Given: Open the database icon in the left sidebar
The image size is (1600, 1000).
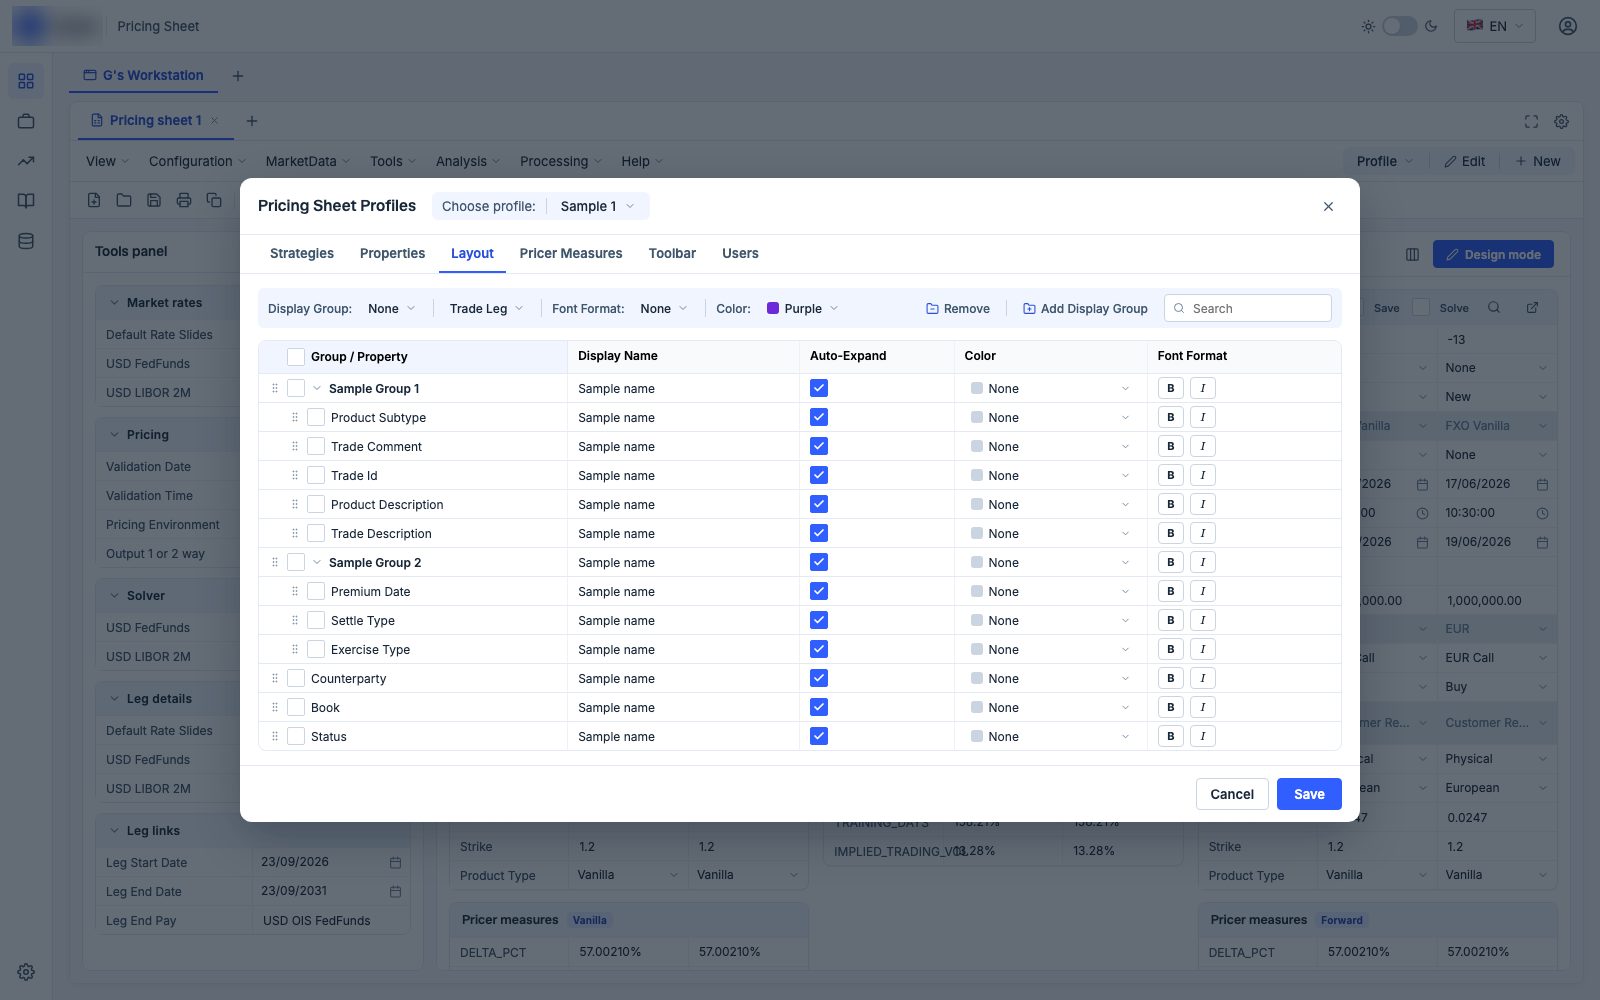Looking at the screenshot, I should pyautogui.click(x=26, y=241).
